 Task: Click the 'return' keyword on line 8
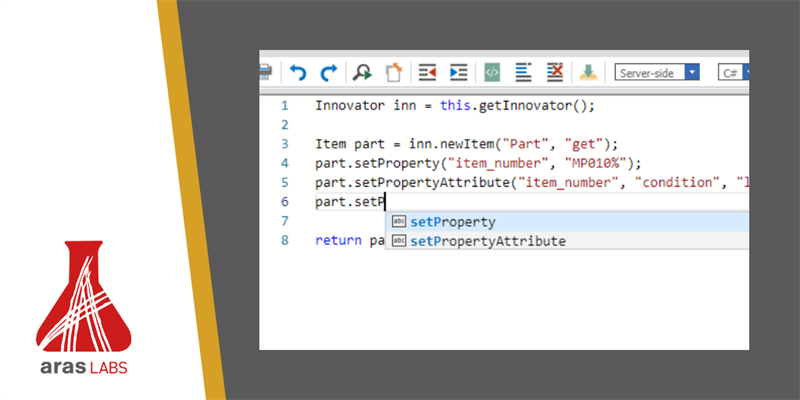(x=339, y=240)
